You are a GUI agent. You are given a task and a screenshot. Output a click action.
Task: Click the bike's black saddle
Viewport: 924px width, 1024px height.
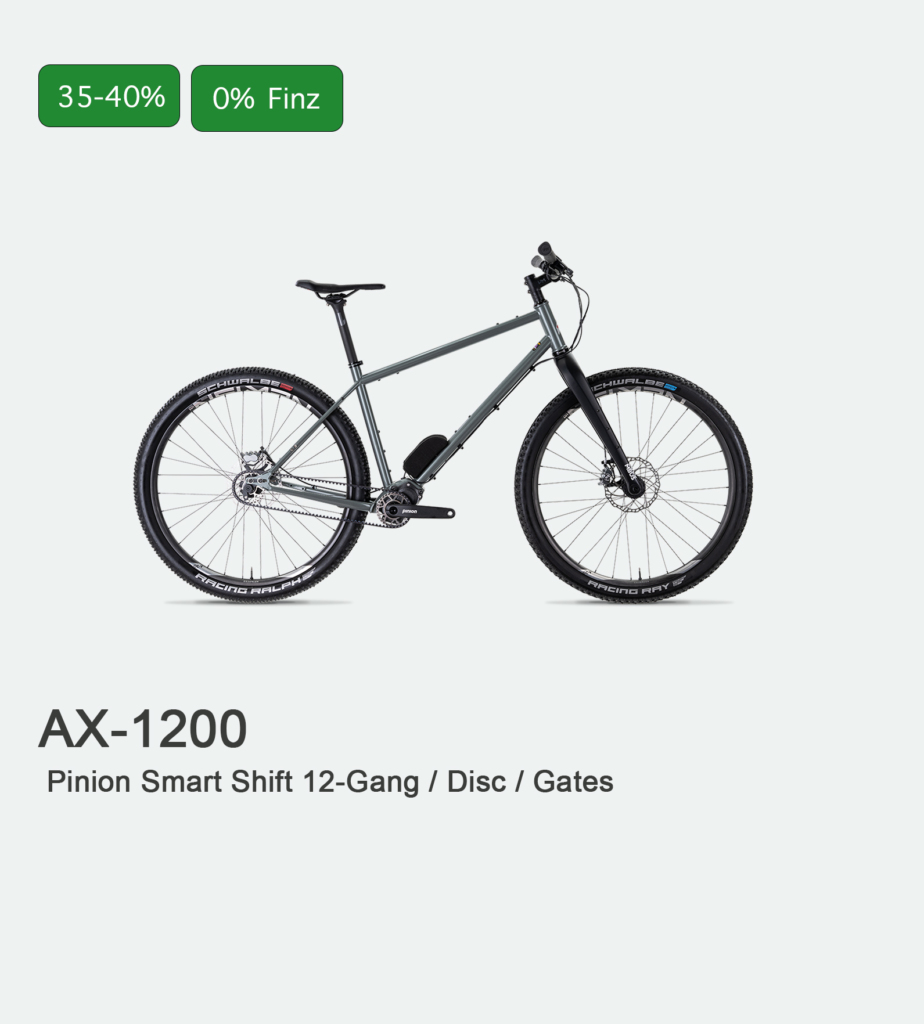pos(340,286)
